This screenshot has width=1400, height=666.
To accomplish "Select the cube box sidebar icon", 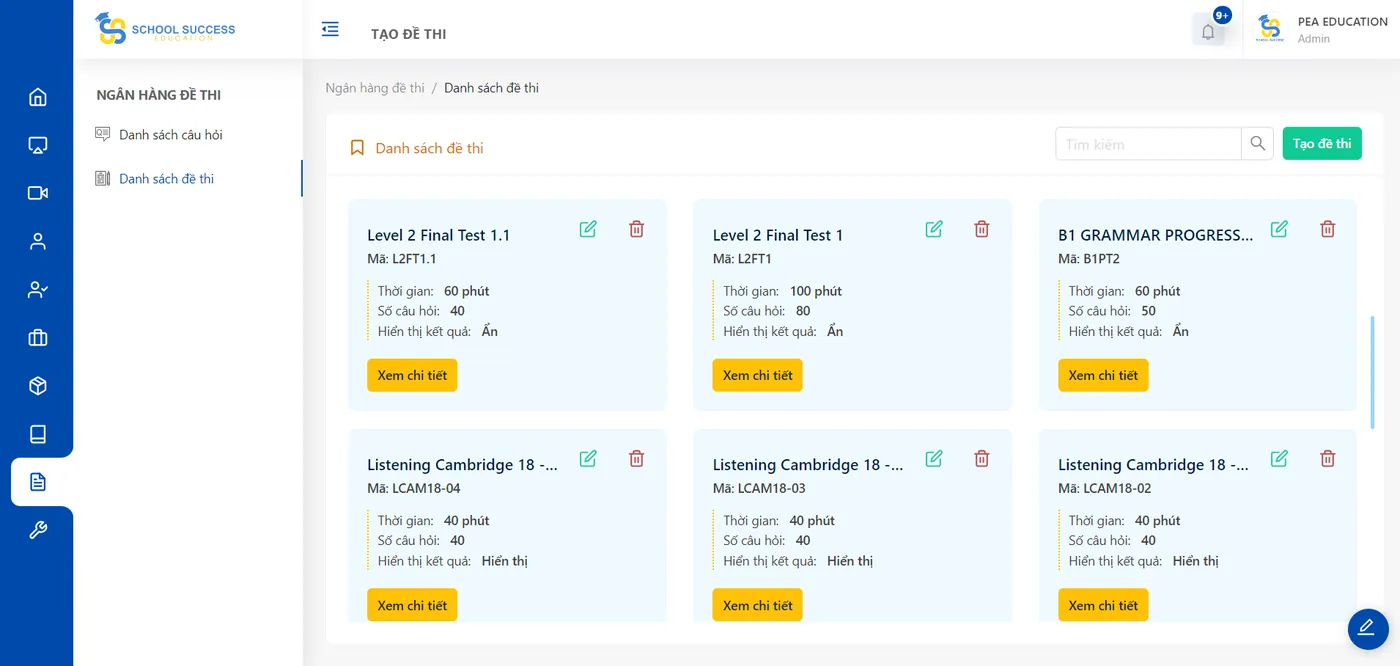I will tap(38, 386).
